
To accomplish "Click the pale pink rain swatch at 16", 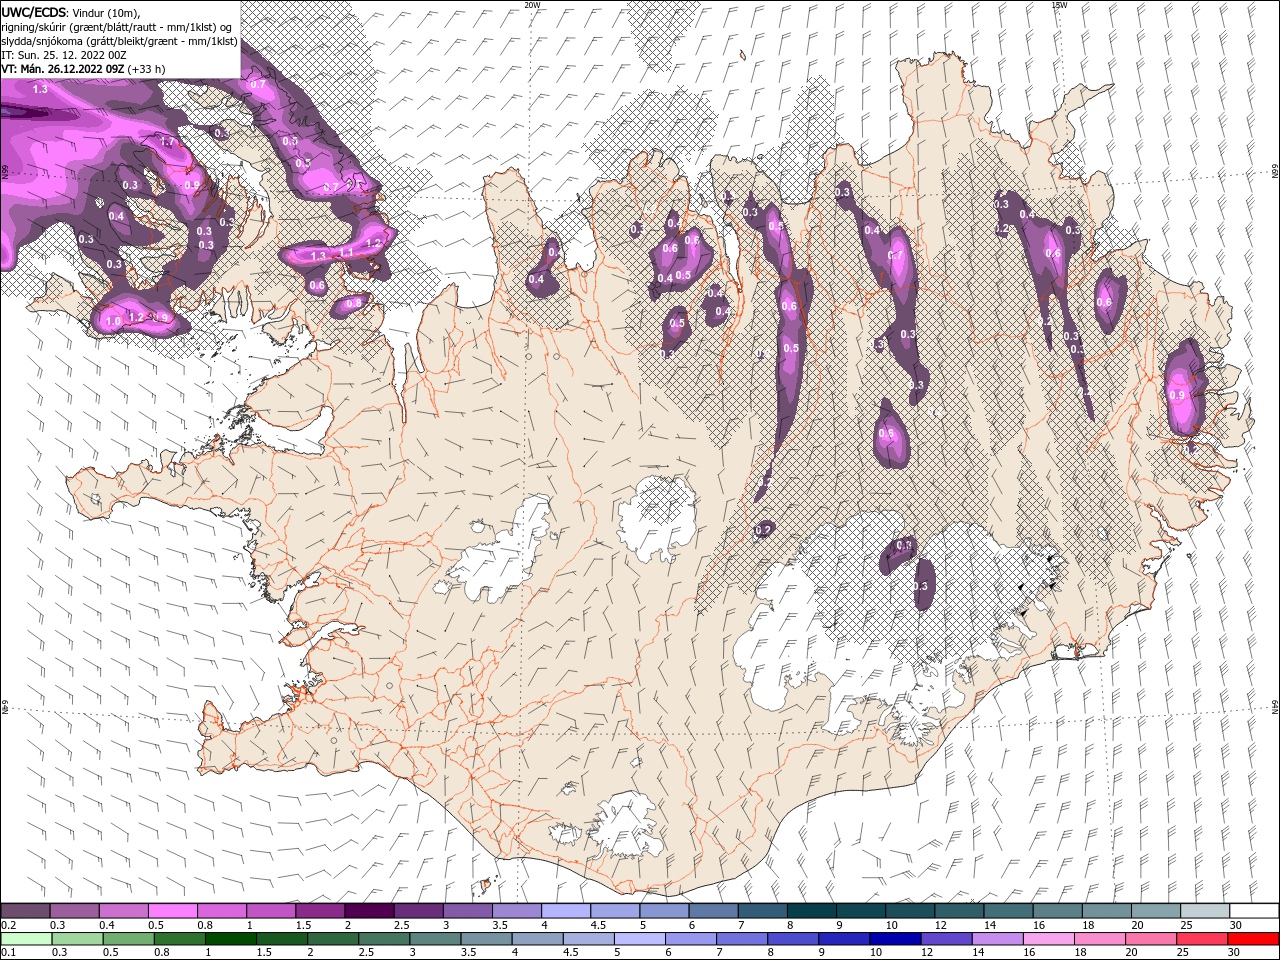I will (x=1048, y=939).
